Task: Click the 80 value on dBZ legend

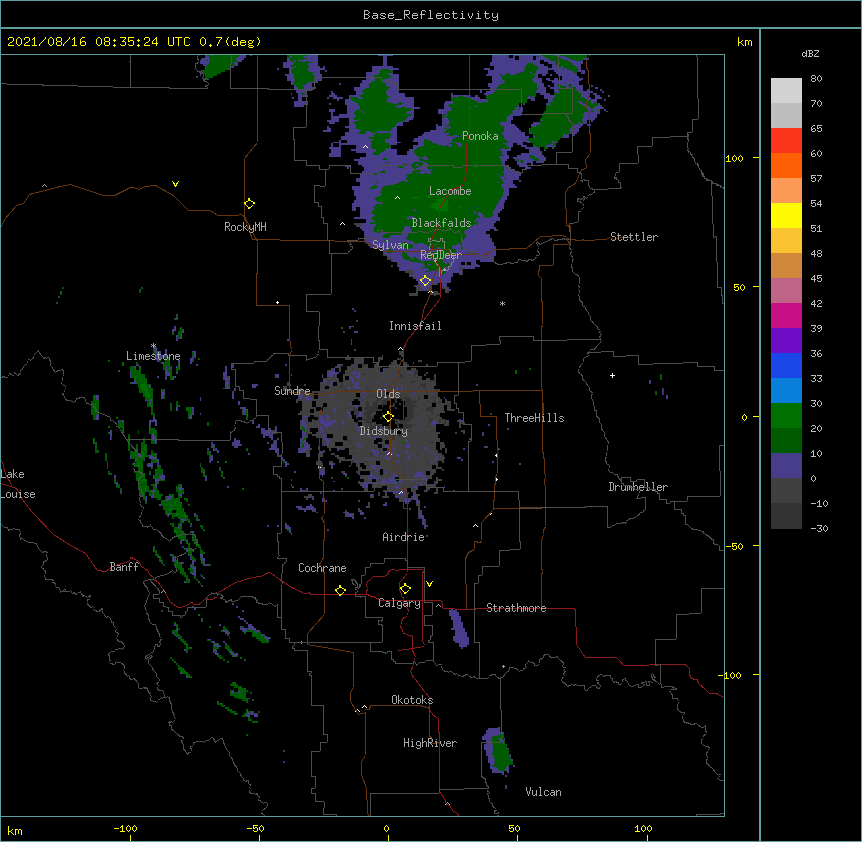Action: (x=816, y=79)
